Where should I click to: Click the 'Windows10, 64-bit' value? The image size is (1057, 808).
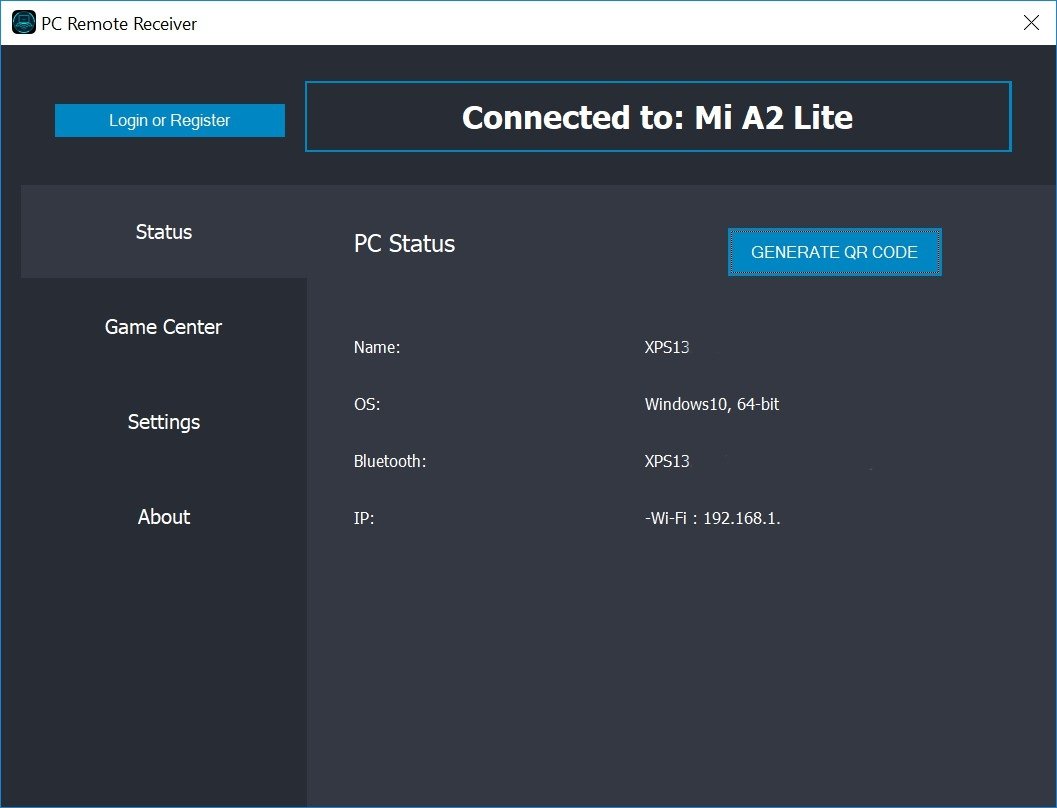pyautogui.click(x=712, y=404)
